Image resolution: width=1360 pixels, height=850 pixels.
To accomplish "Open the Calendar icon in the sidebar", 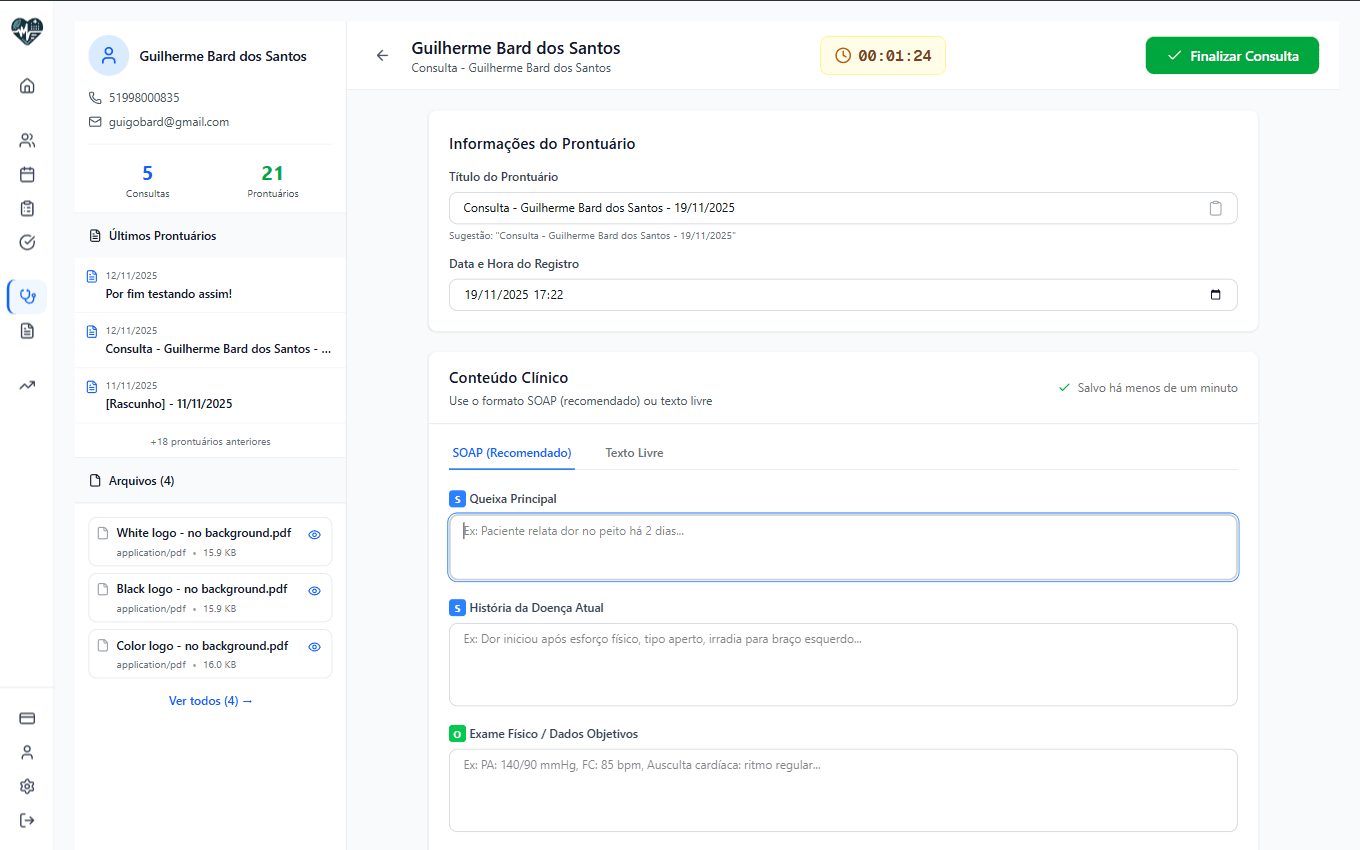I will [27, 174].
